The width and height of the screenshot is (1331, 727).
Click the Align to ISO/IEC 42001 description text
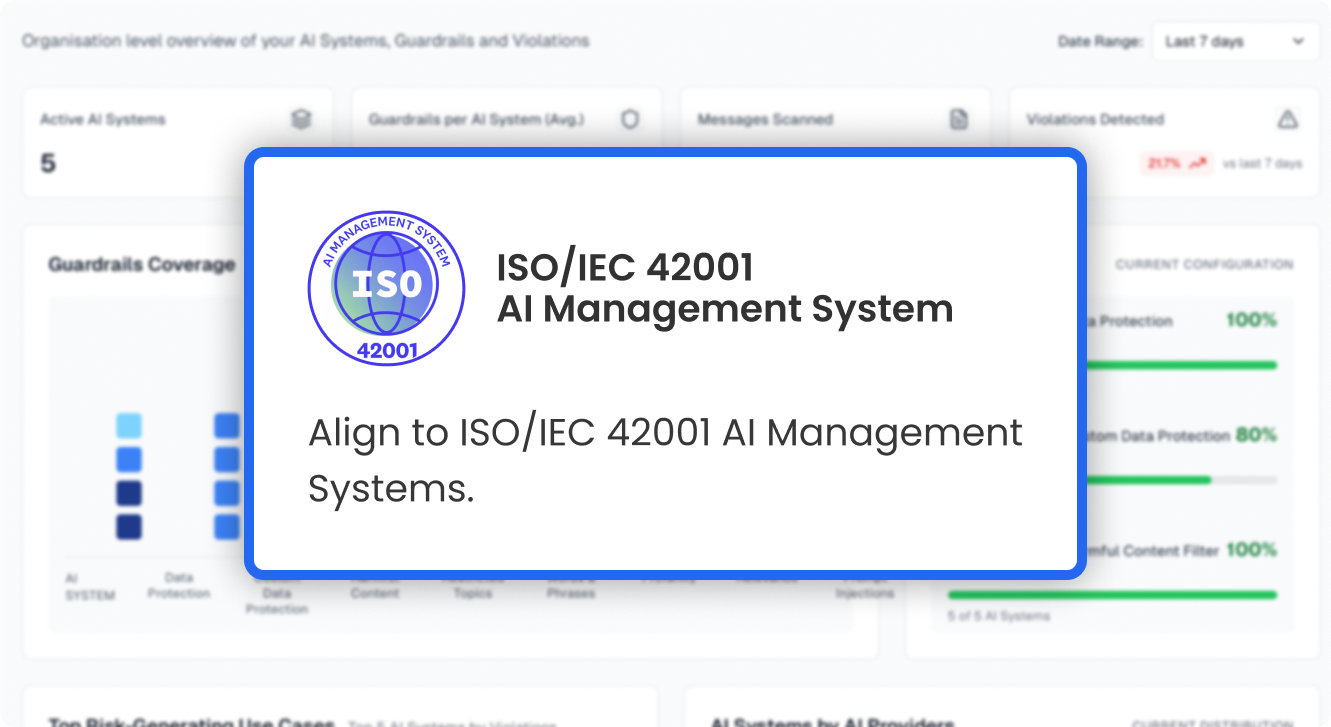pos(665,461)
